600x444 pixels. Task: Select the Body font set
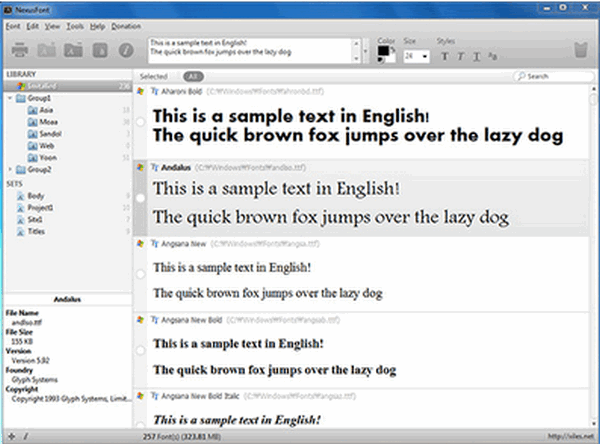(x=36, y=196)
